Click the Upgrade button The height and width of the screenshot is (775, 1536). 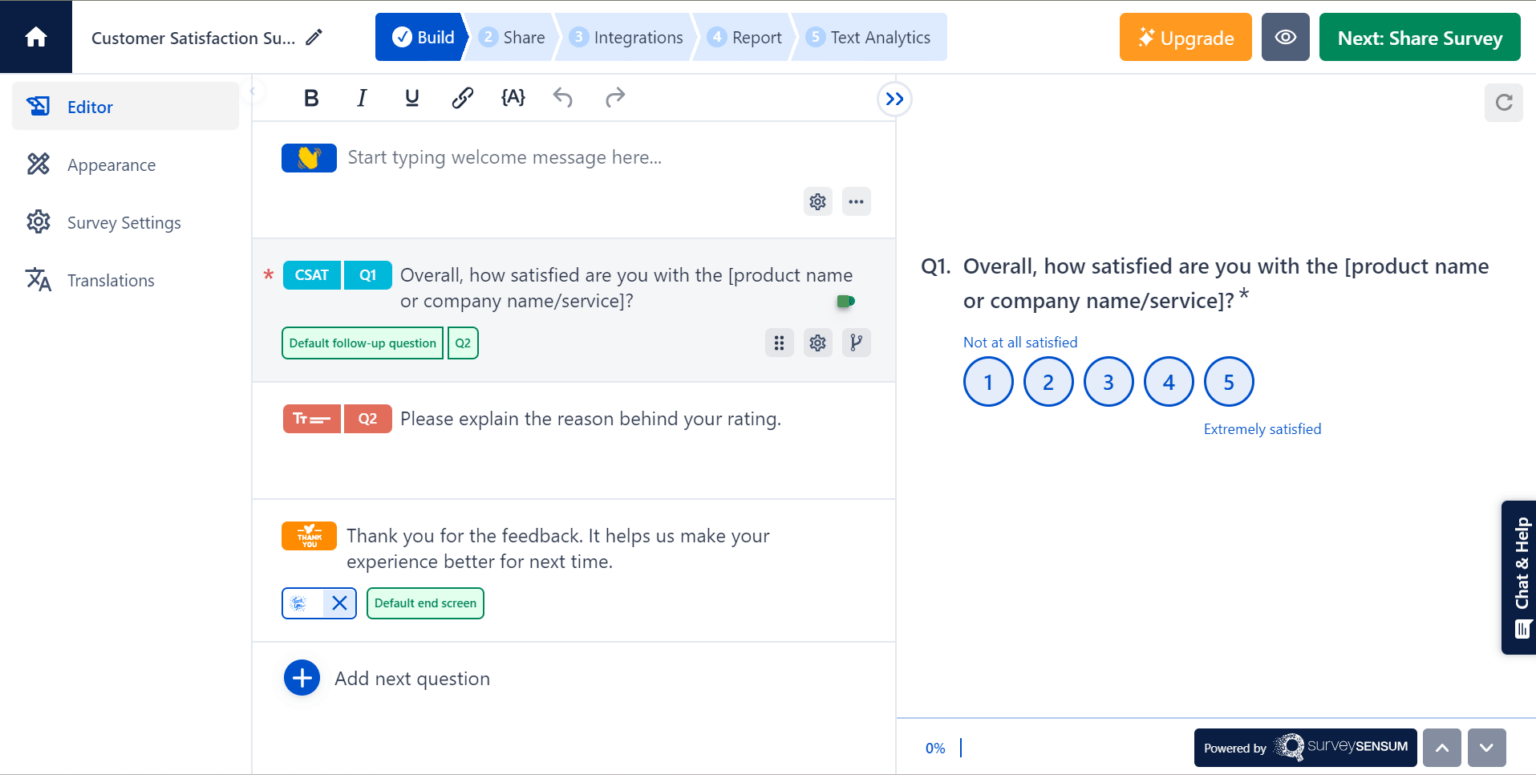[x=1185, y=36]
